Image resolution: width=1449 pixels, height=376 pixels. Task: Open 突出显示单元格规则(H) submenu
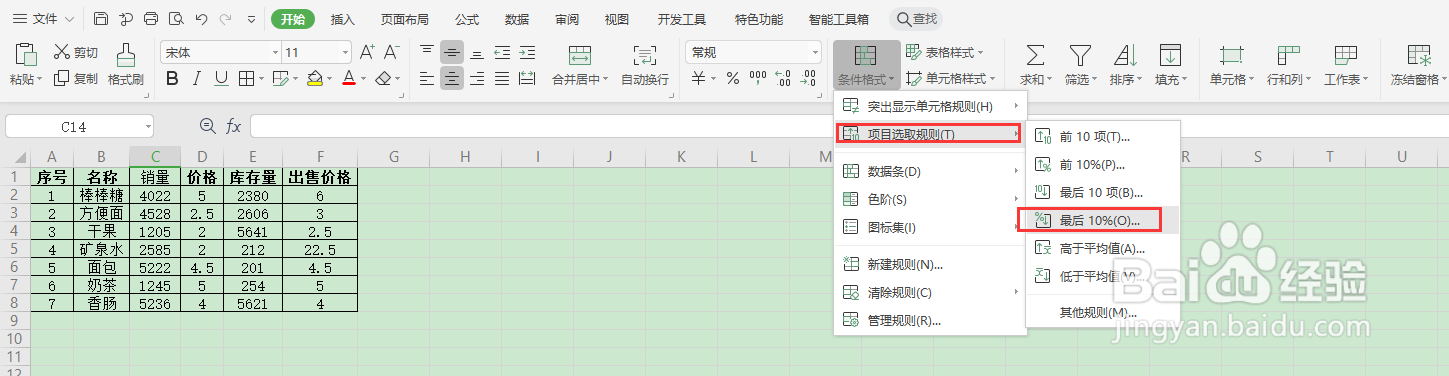931,106
